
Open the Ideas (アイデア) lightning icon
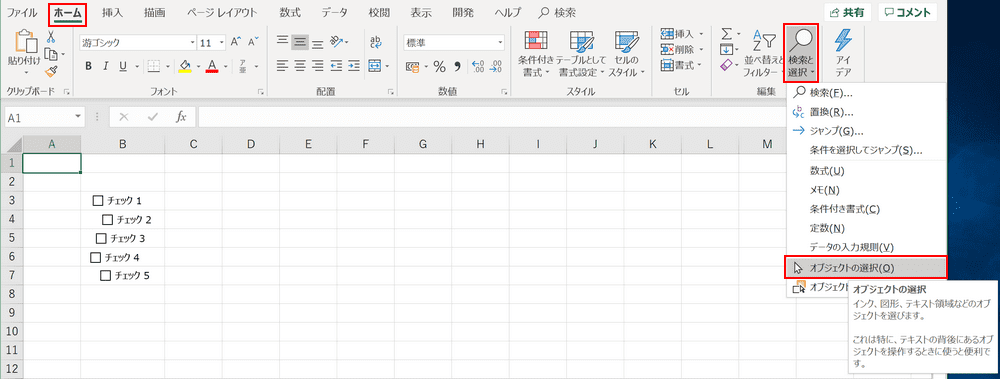pos(844,40)
